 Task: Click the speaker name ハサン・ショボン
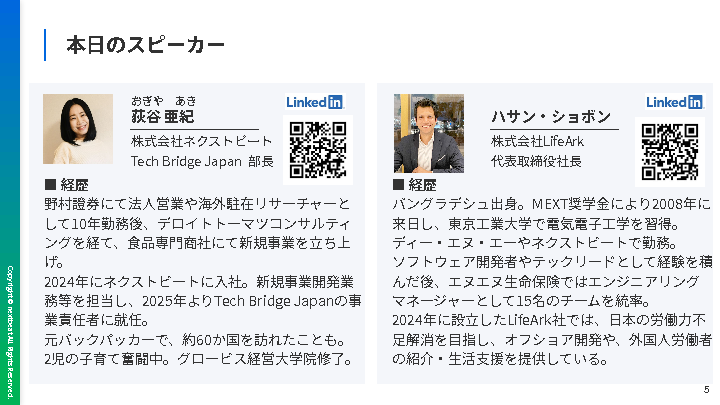coord(550,117)
